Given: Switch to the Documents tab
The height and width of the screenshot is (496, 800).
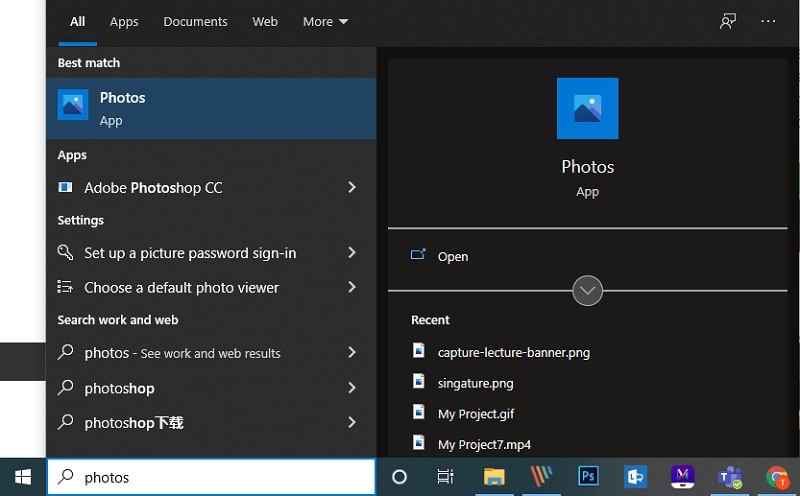Looking at the screenshot, I should [x=195, y=21].
